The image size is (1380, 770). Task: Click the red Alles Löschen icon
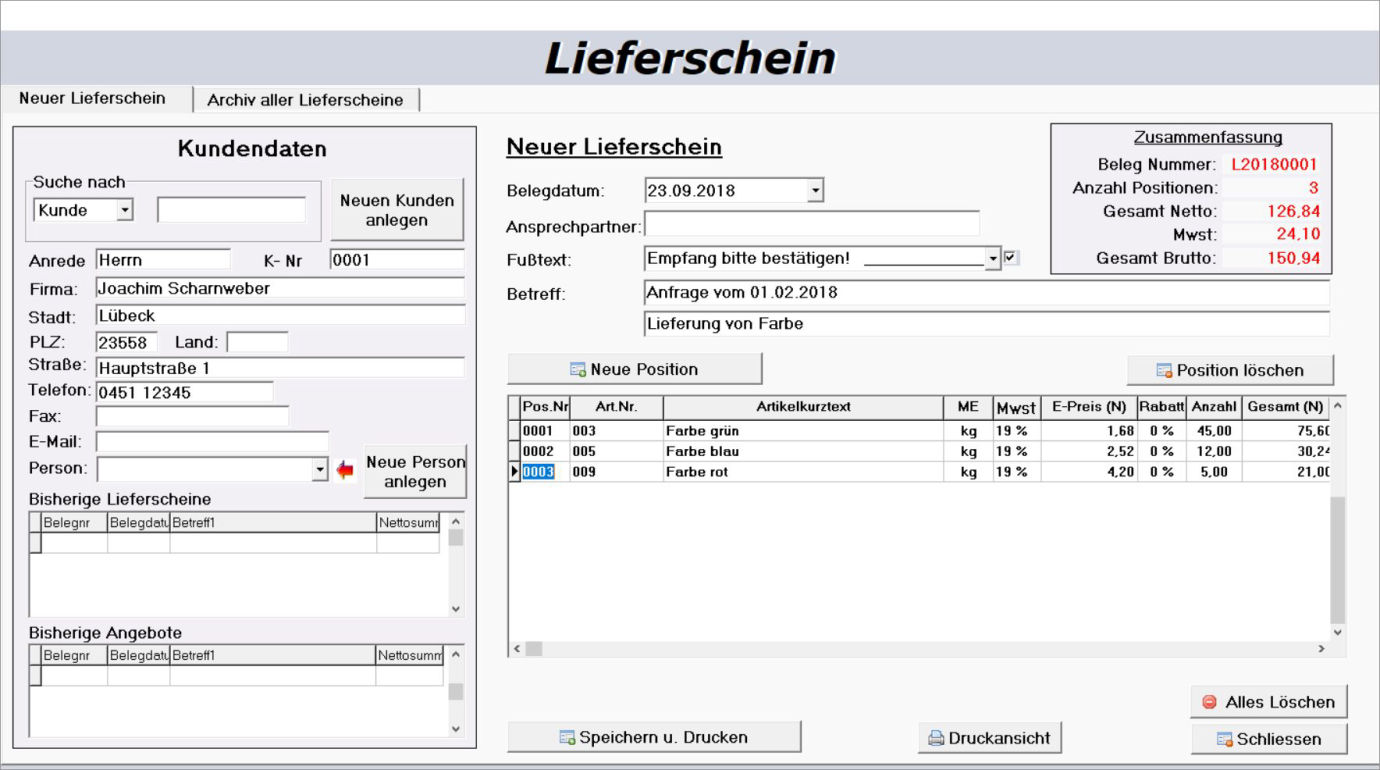click(x=1209, y=702)
